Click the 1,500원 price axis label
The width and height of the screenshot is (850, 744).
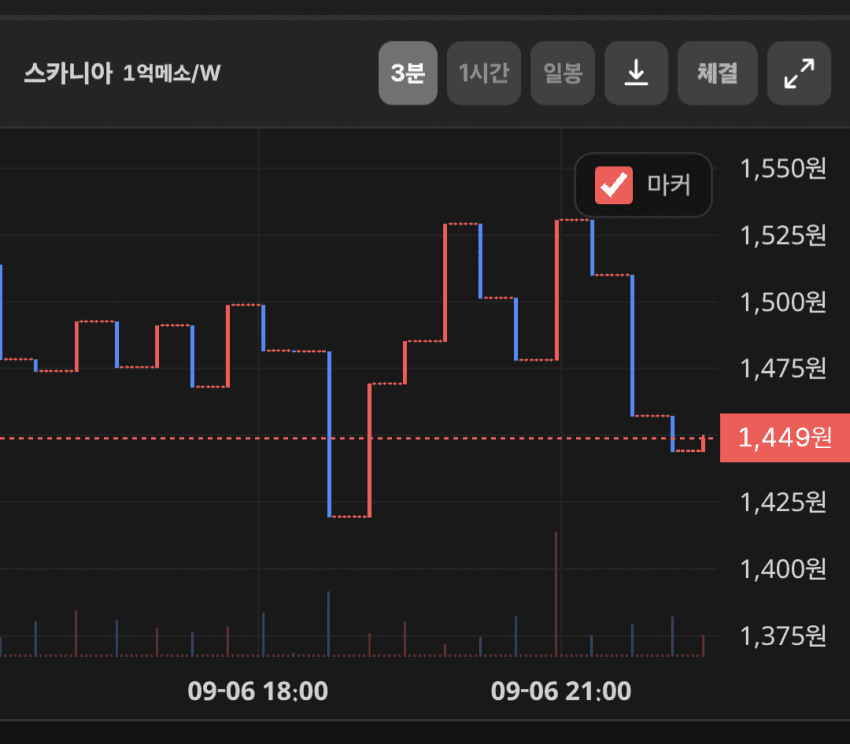[x=783, y=303]
